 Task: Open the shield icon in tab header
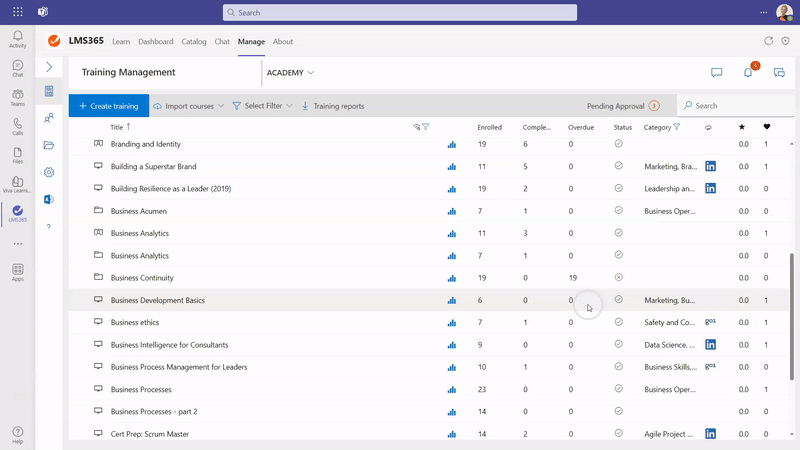[785, 41]
